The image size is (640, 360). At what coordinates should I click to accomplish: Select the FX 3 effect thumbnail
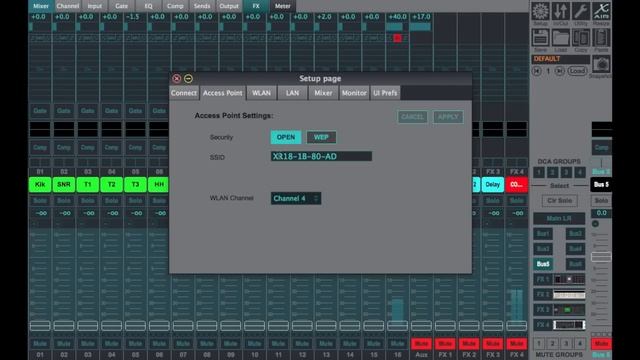(569, 310)
